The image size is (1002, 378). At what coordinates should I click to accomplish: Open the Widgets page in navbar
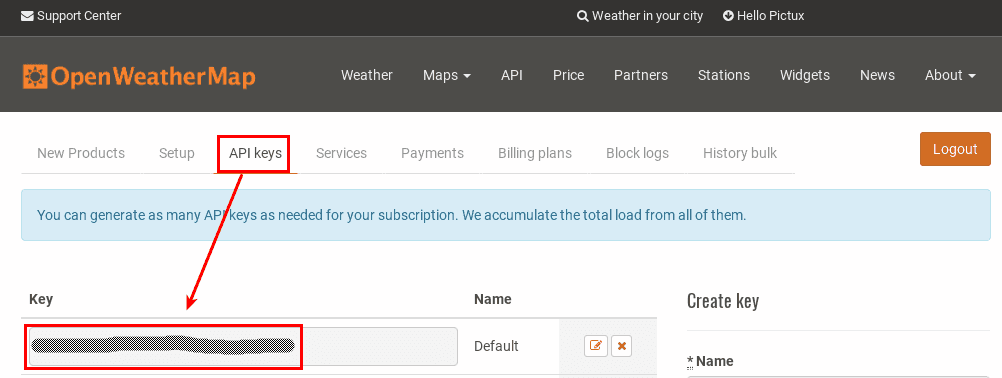(x=805, y=75)
